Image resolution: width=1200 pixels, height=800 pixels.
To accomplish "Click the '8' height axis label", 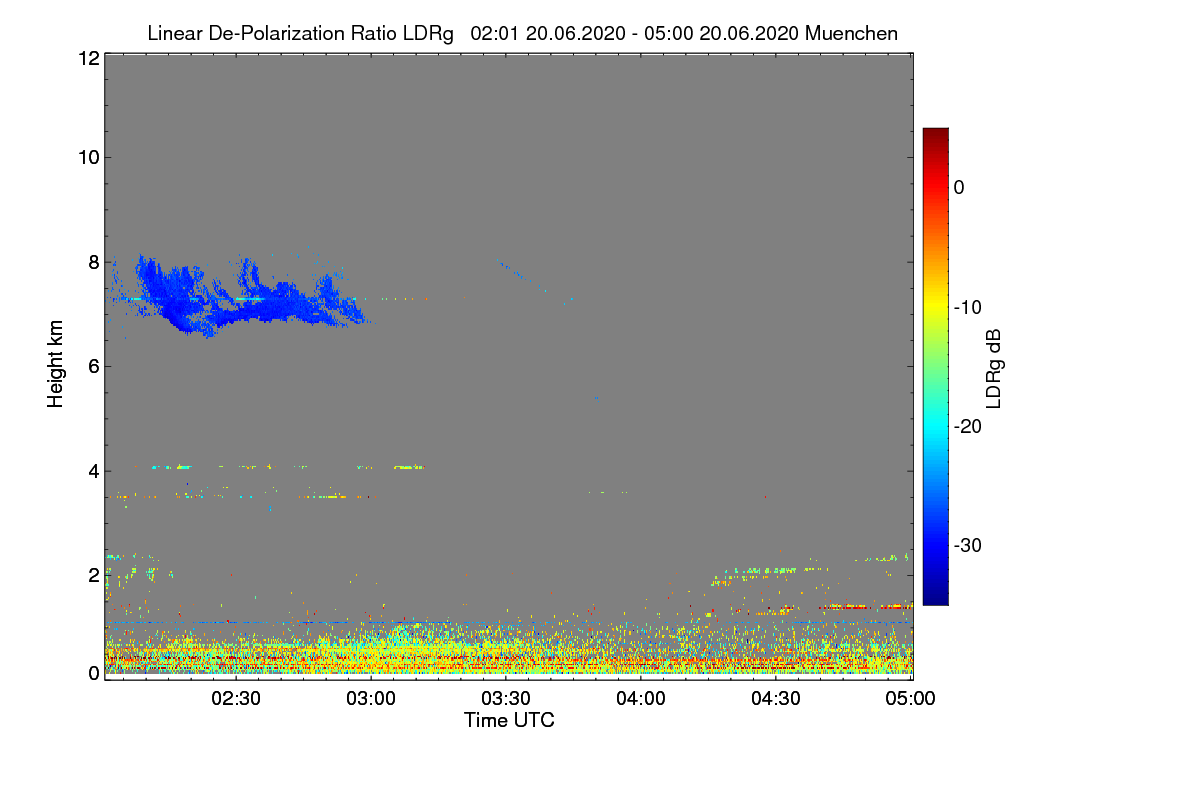I will click(x=93, y=262).
